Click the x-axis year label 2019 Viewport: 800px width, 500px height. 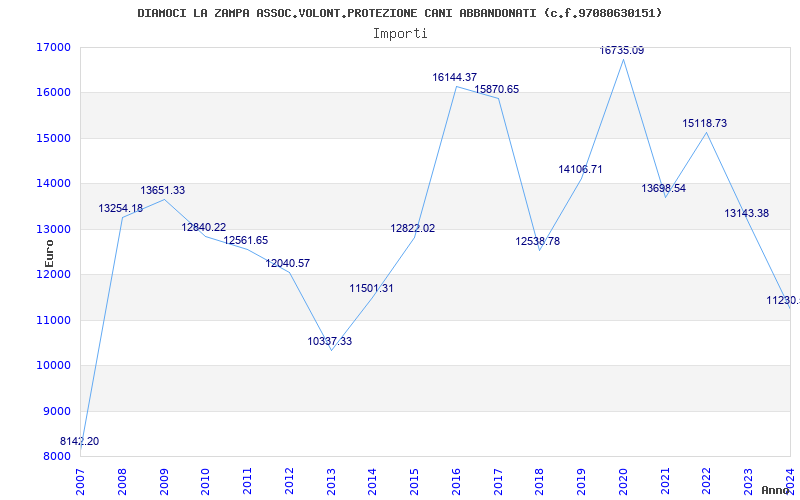pos(582,481)
